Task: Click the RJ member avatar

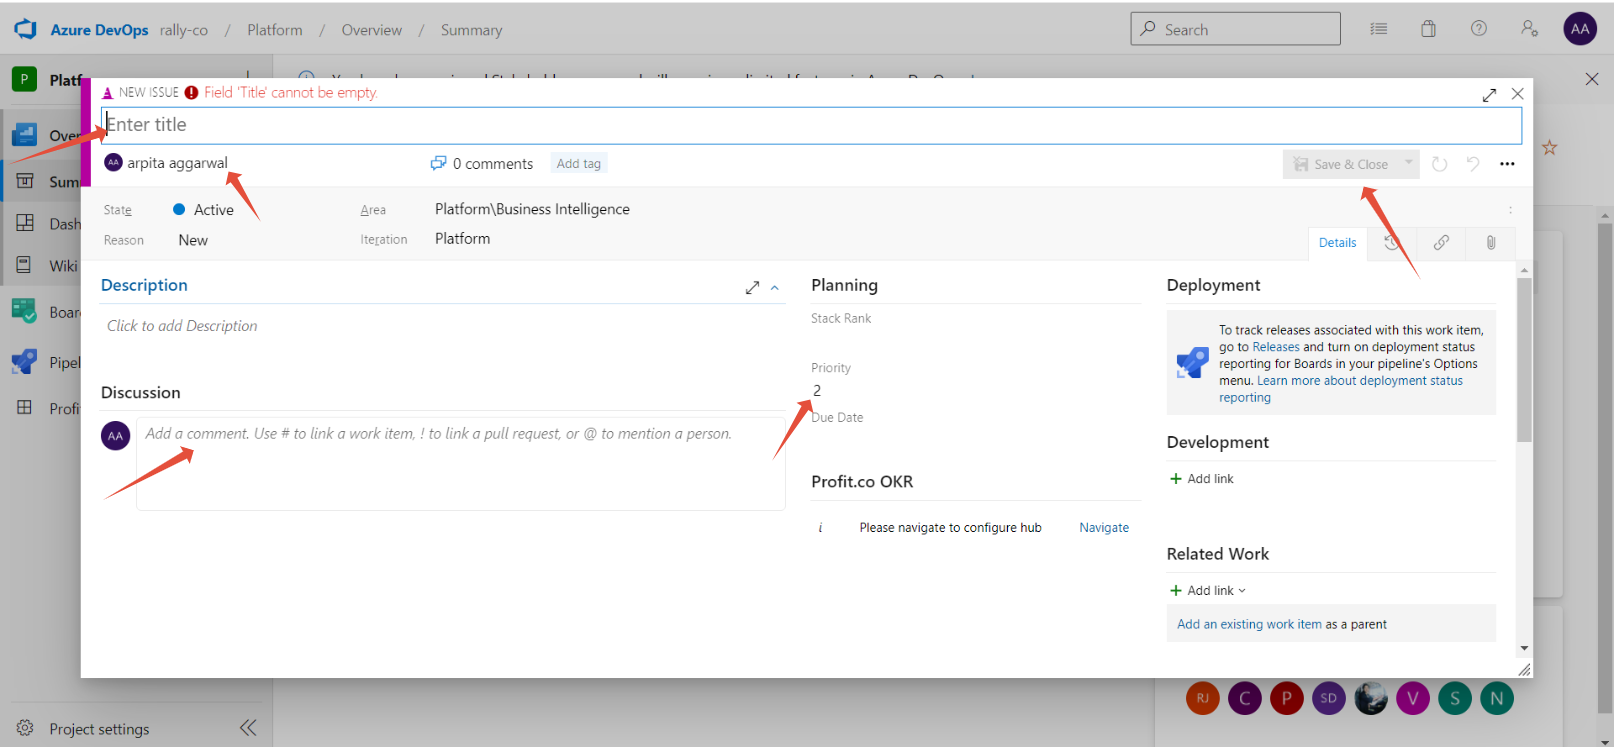Action: [x=1203, y=698]
